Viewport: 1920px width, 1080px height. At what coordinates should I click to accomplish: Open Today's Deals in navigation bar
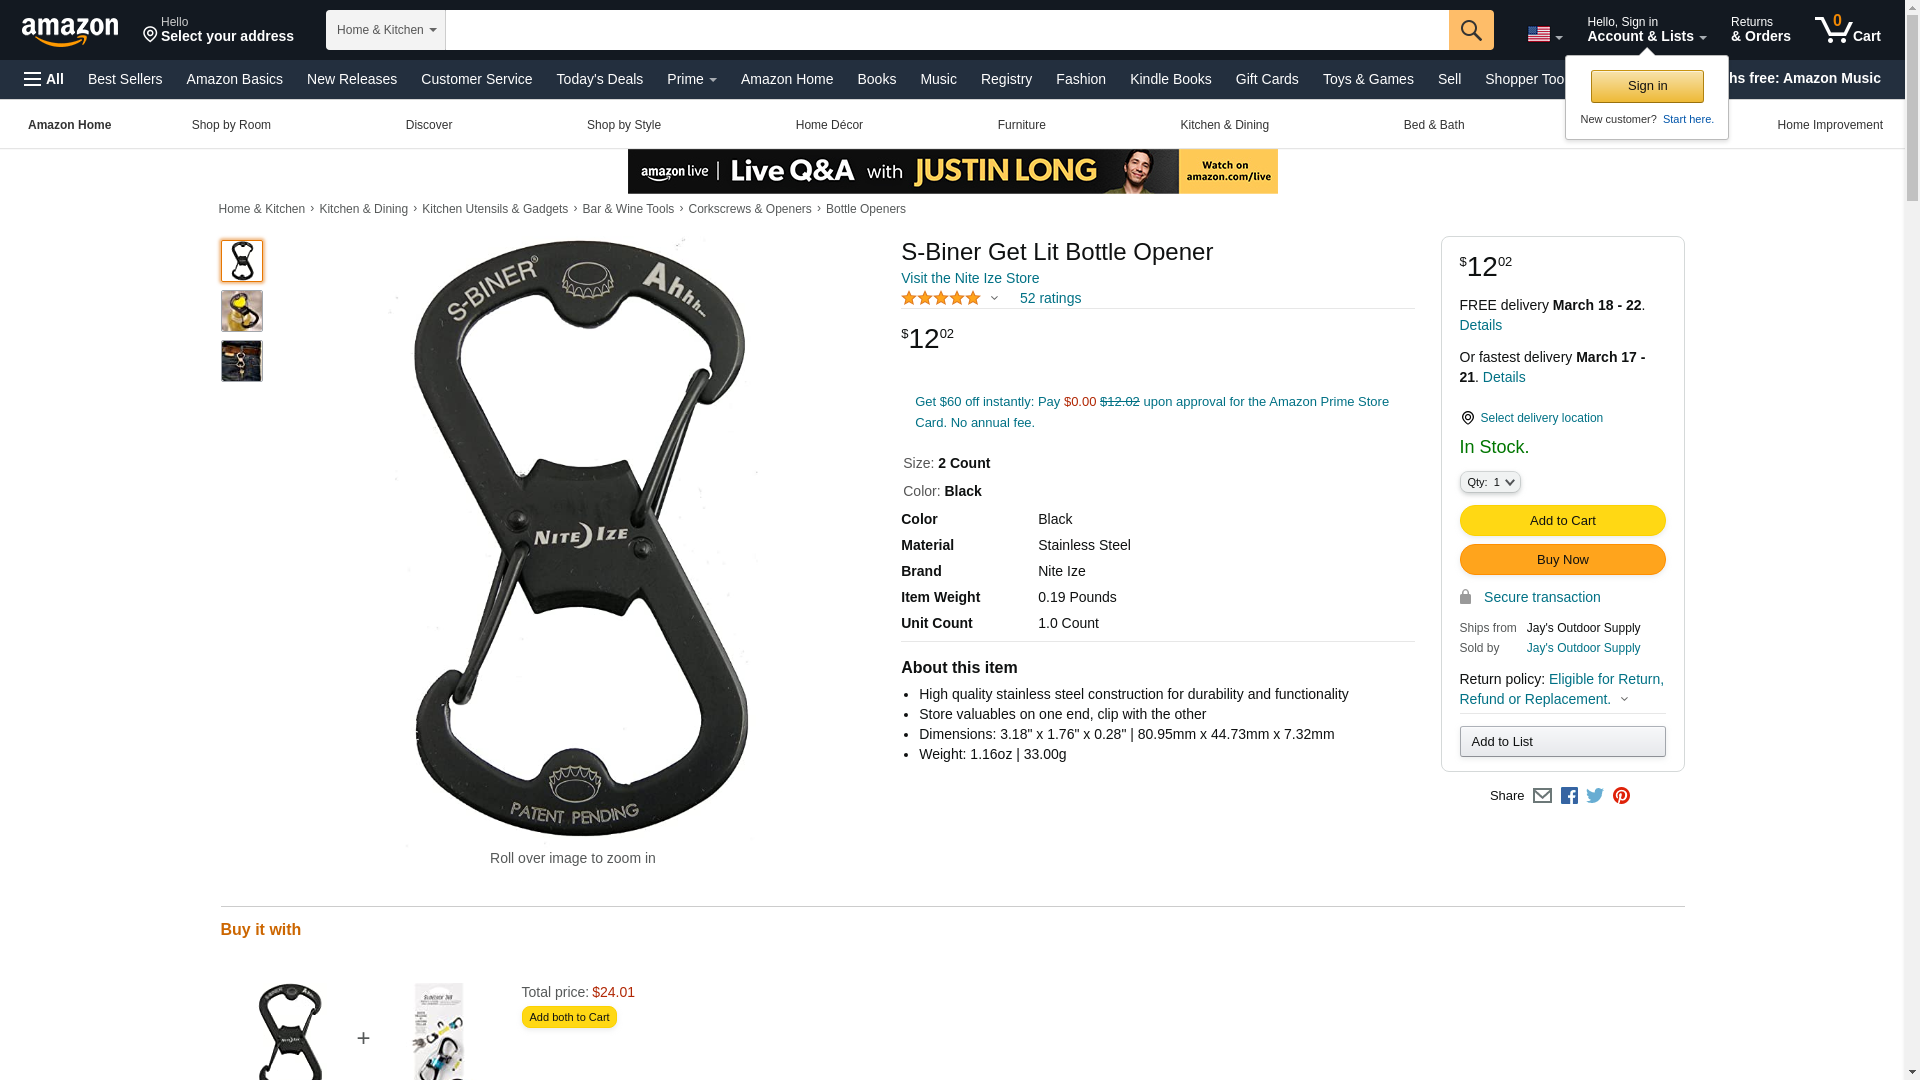(599, 79)
